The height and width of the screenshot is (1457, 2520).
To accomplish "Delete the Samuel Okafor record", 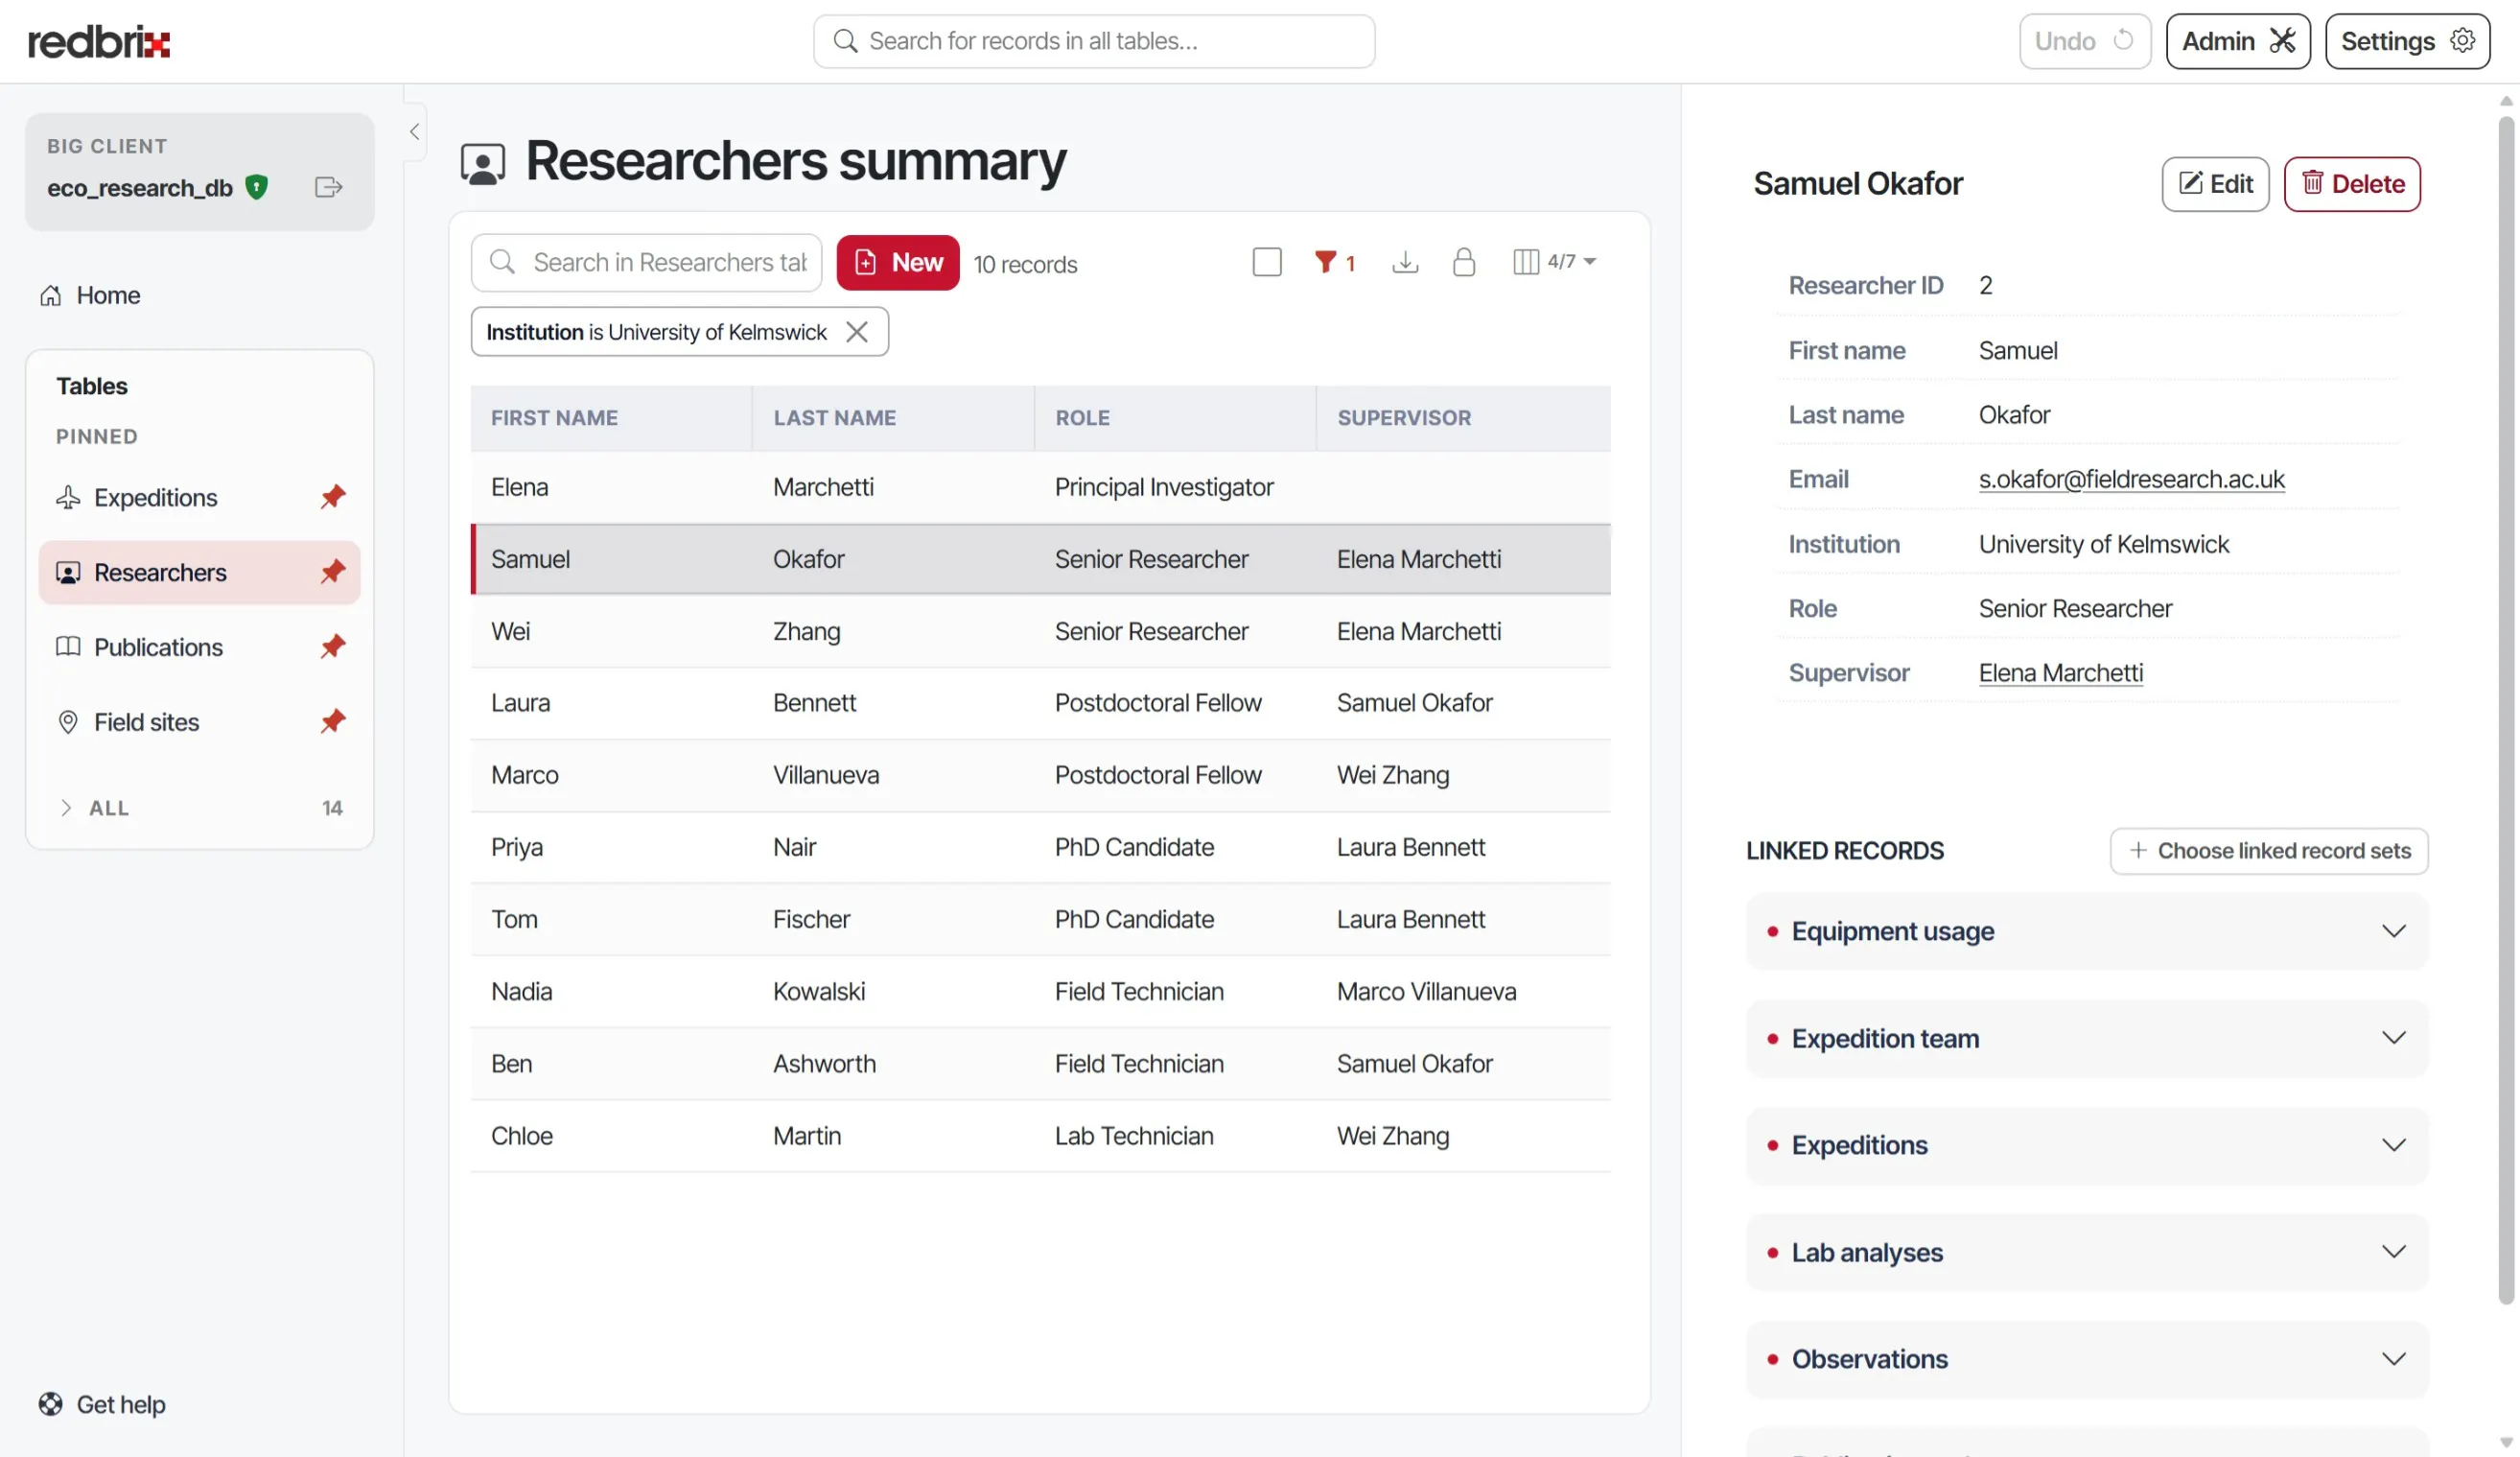I will point(2352,184).
